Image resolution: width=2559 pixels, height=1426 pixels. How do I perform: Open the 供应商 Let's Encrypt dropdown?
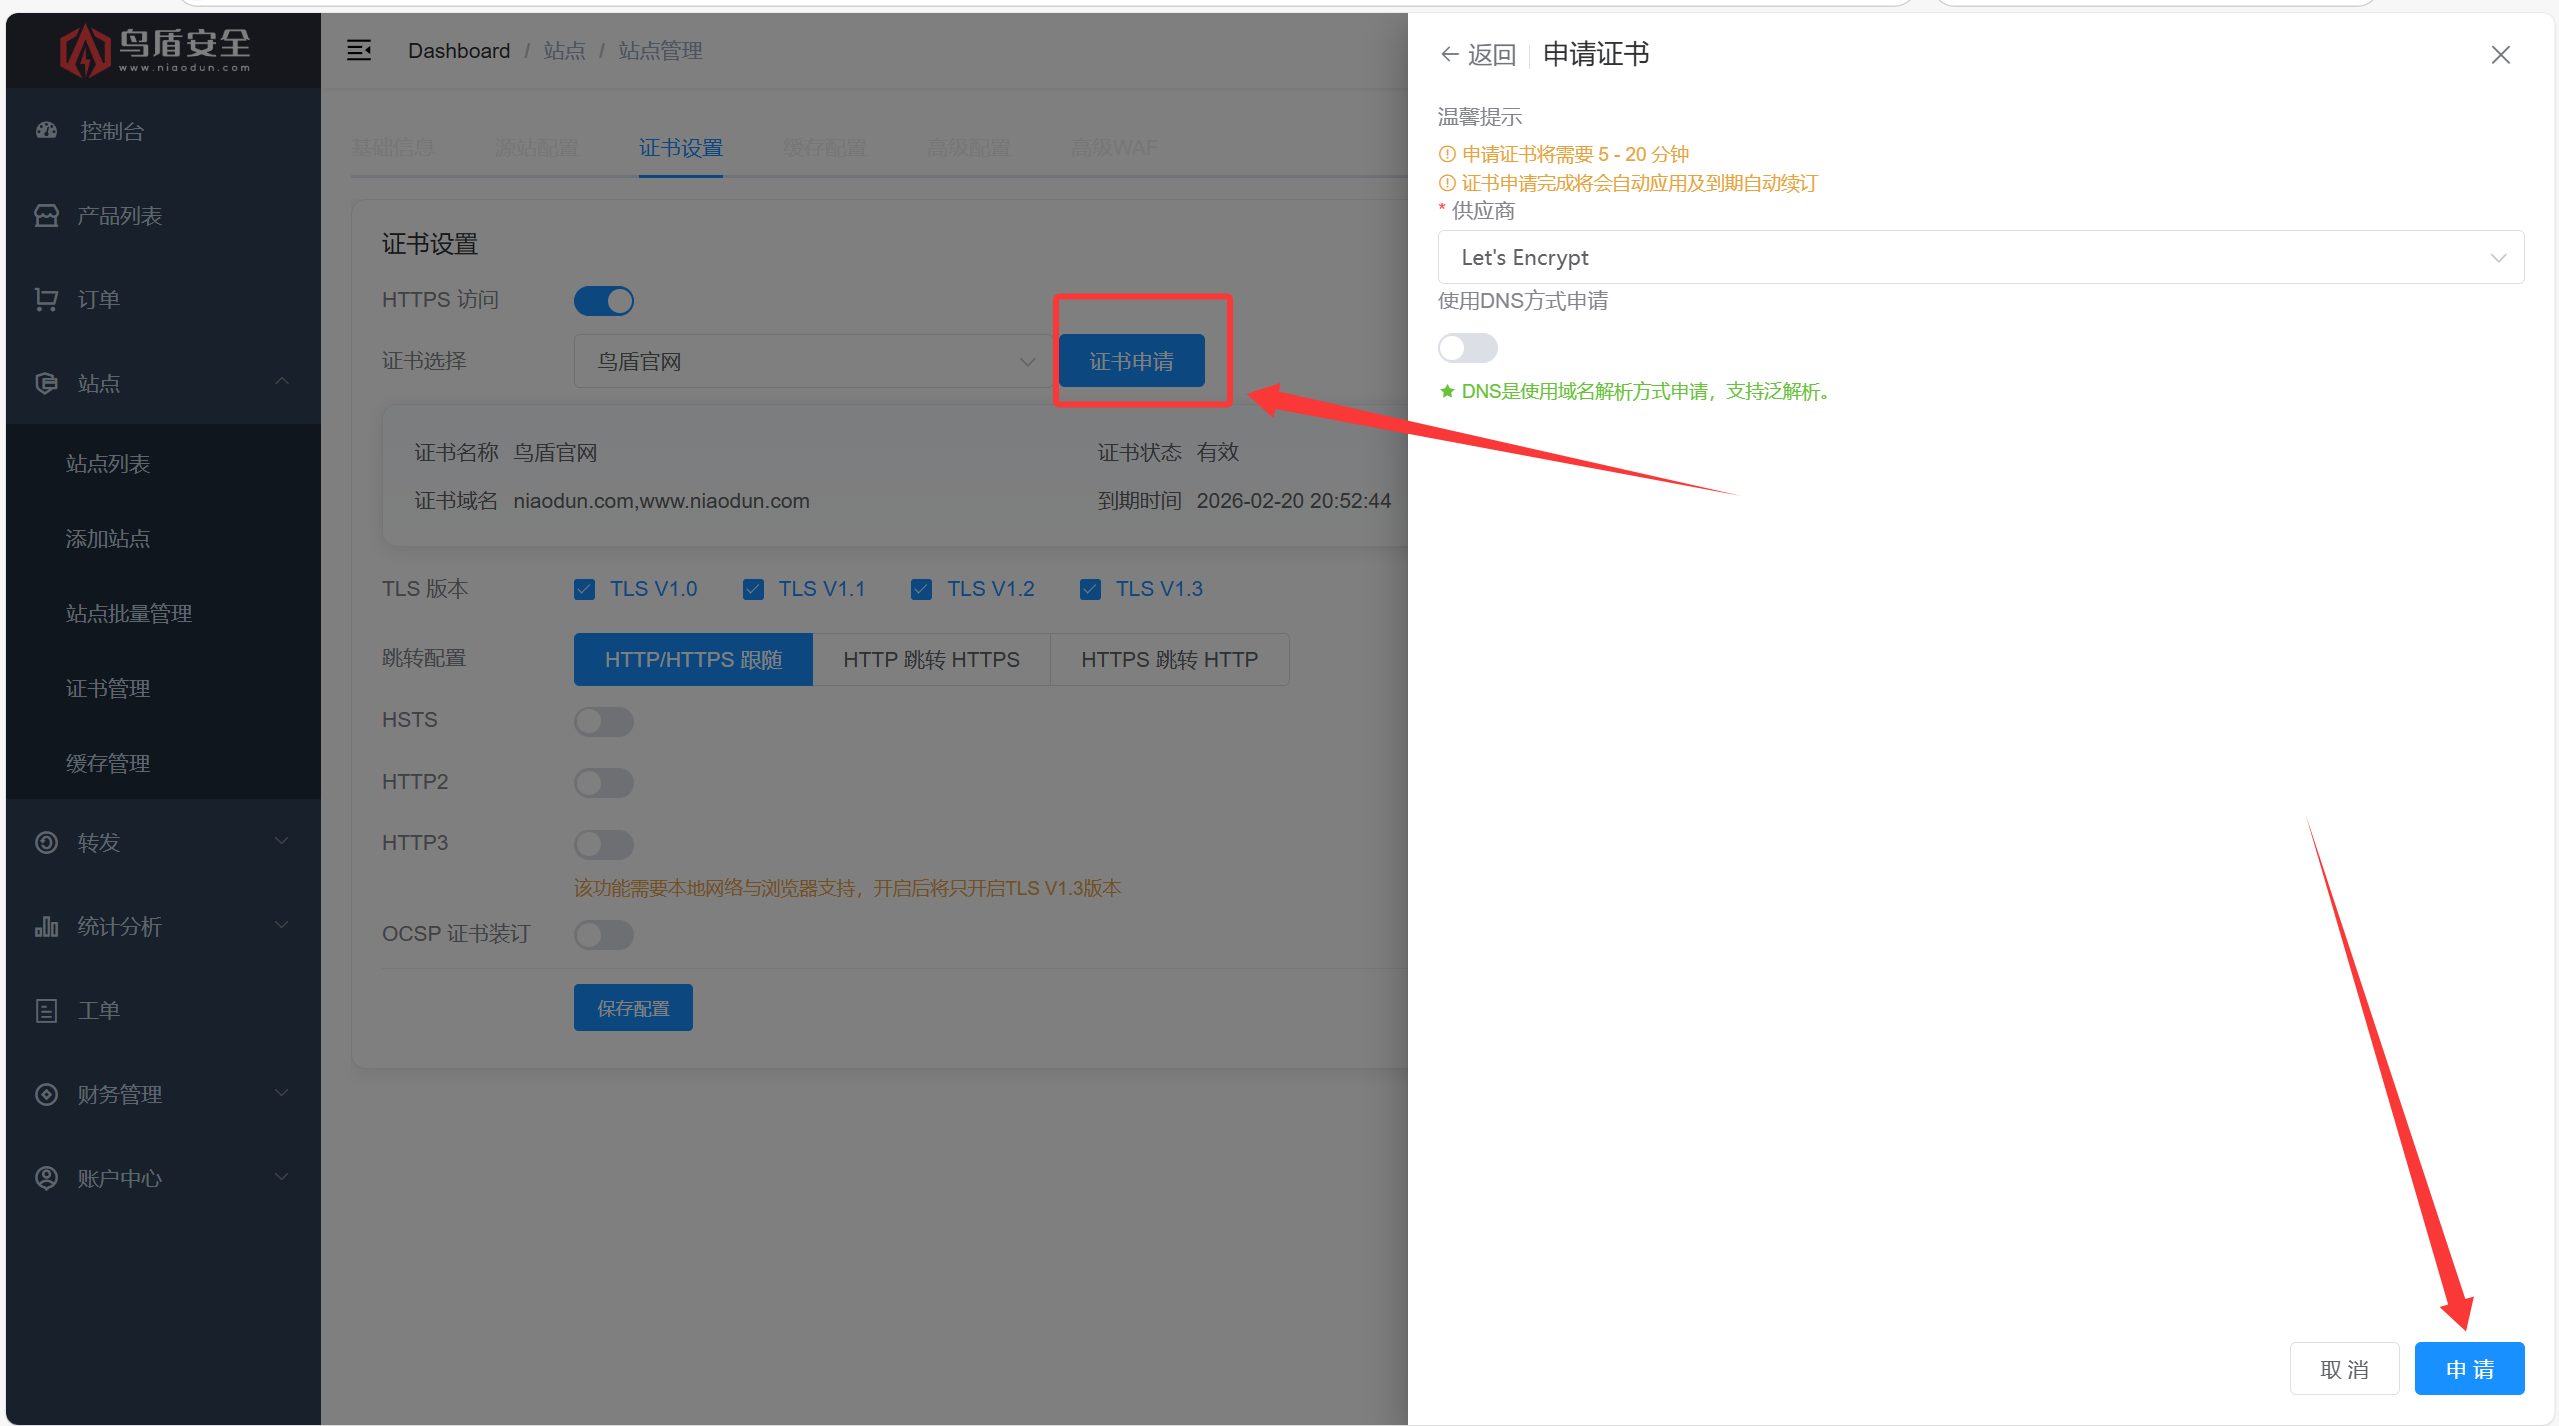pyautogui.click(x=1980, y=257)
